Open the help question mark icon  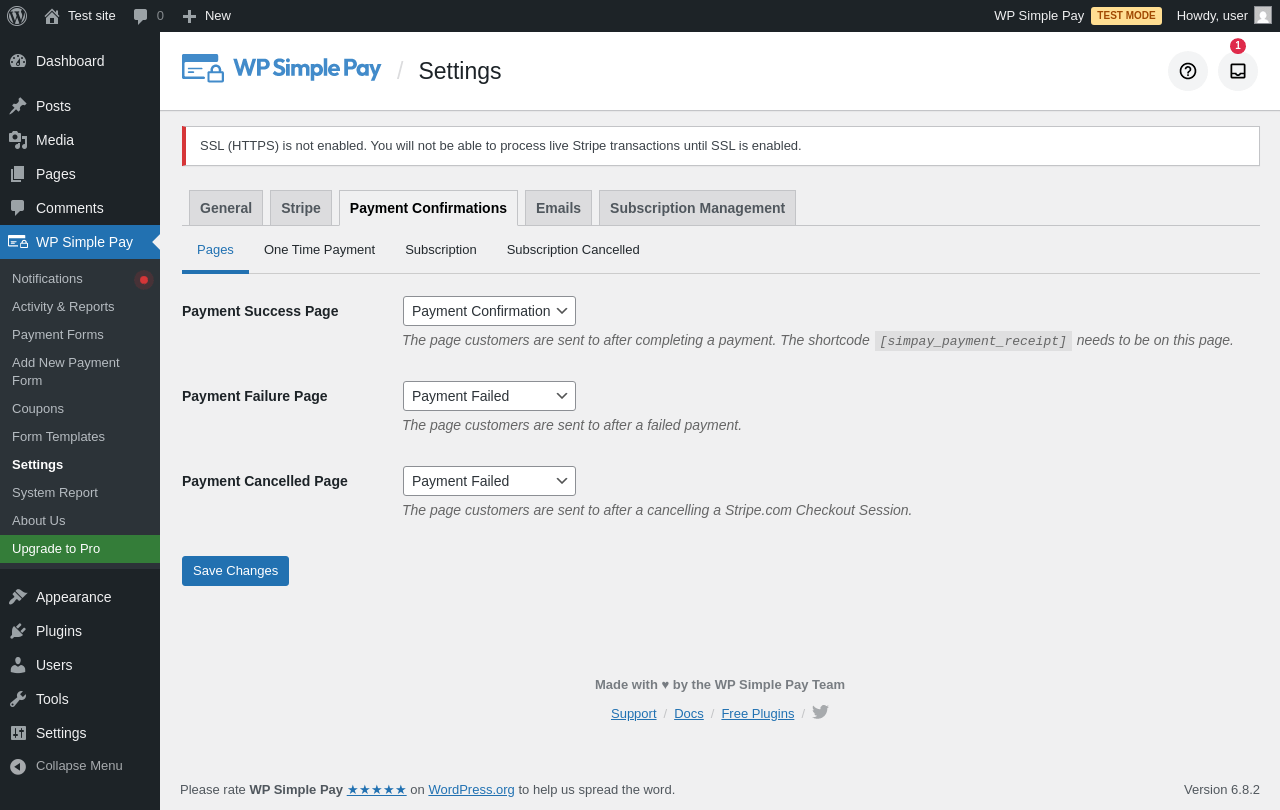pos(1188,71)
